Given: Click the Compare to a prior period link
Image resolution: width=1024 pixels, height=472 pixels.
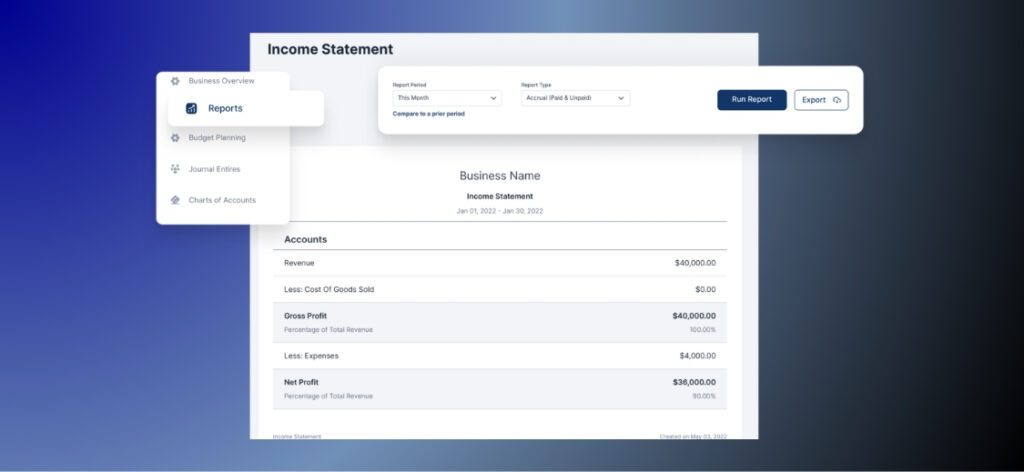Looking at the screenshot, I should [x=428, y=114].
